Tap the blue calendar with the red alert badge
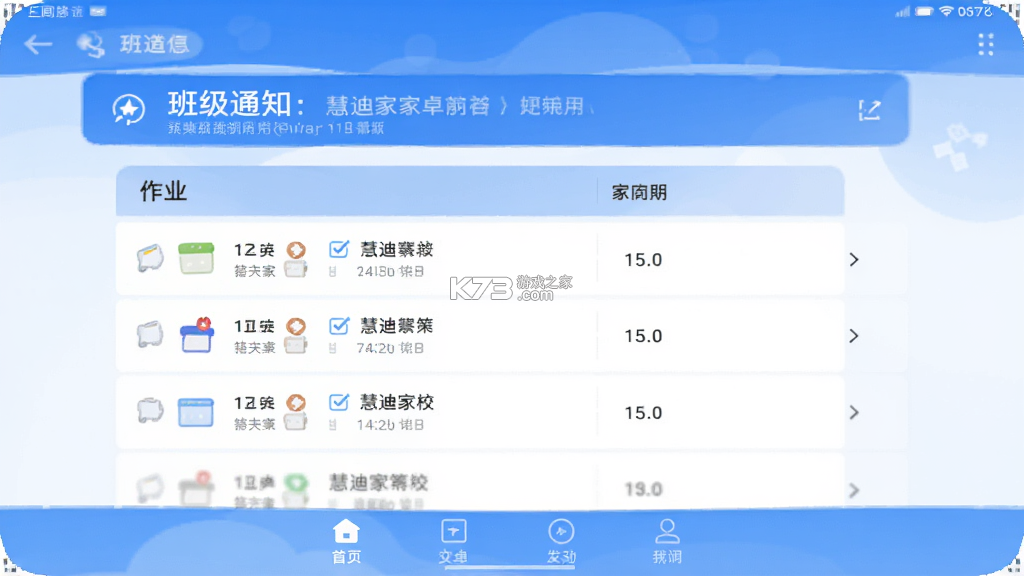 (197, 334)
